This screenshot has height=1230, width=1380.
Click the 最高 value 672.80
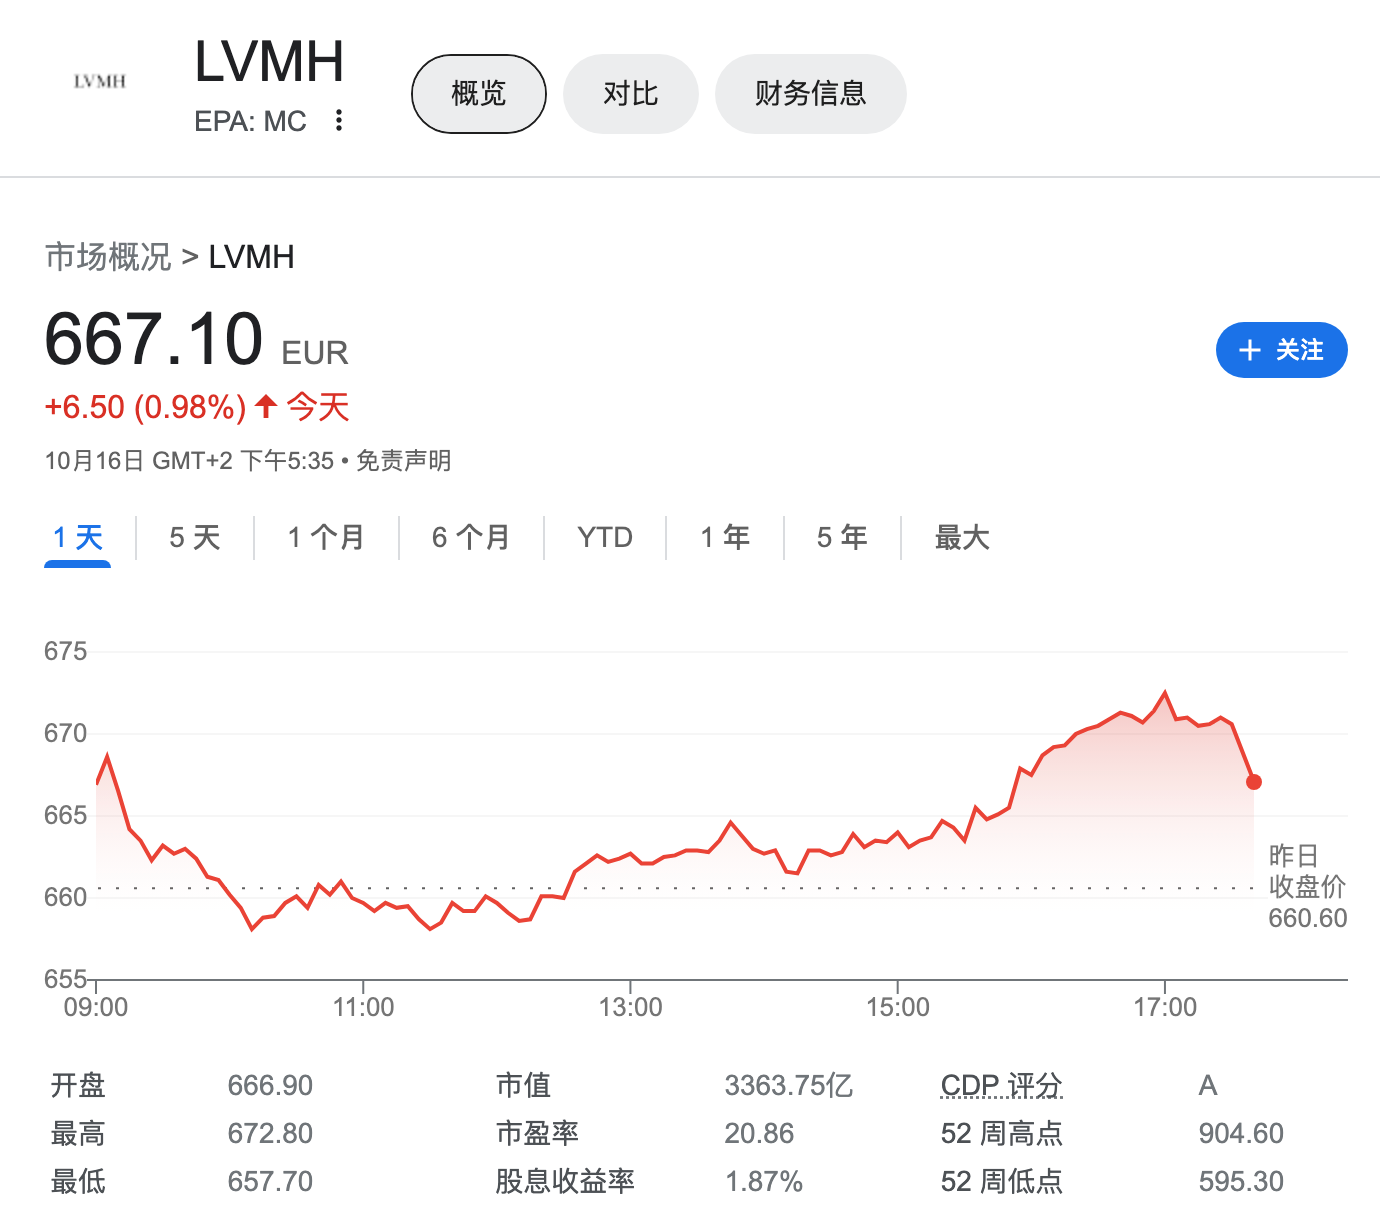pyautogui.click(x=270, y=1133)
